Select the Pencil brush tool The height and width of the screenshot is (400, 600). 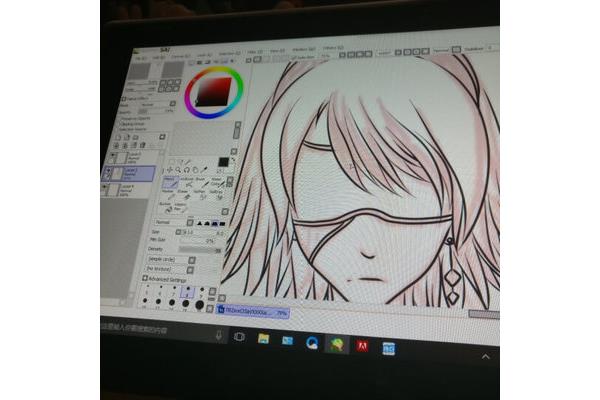tap(171, 182)
